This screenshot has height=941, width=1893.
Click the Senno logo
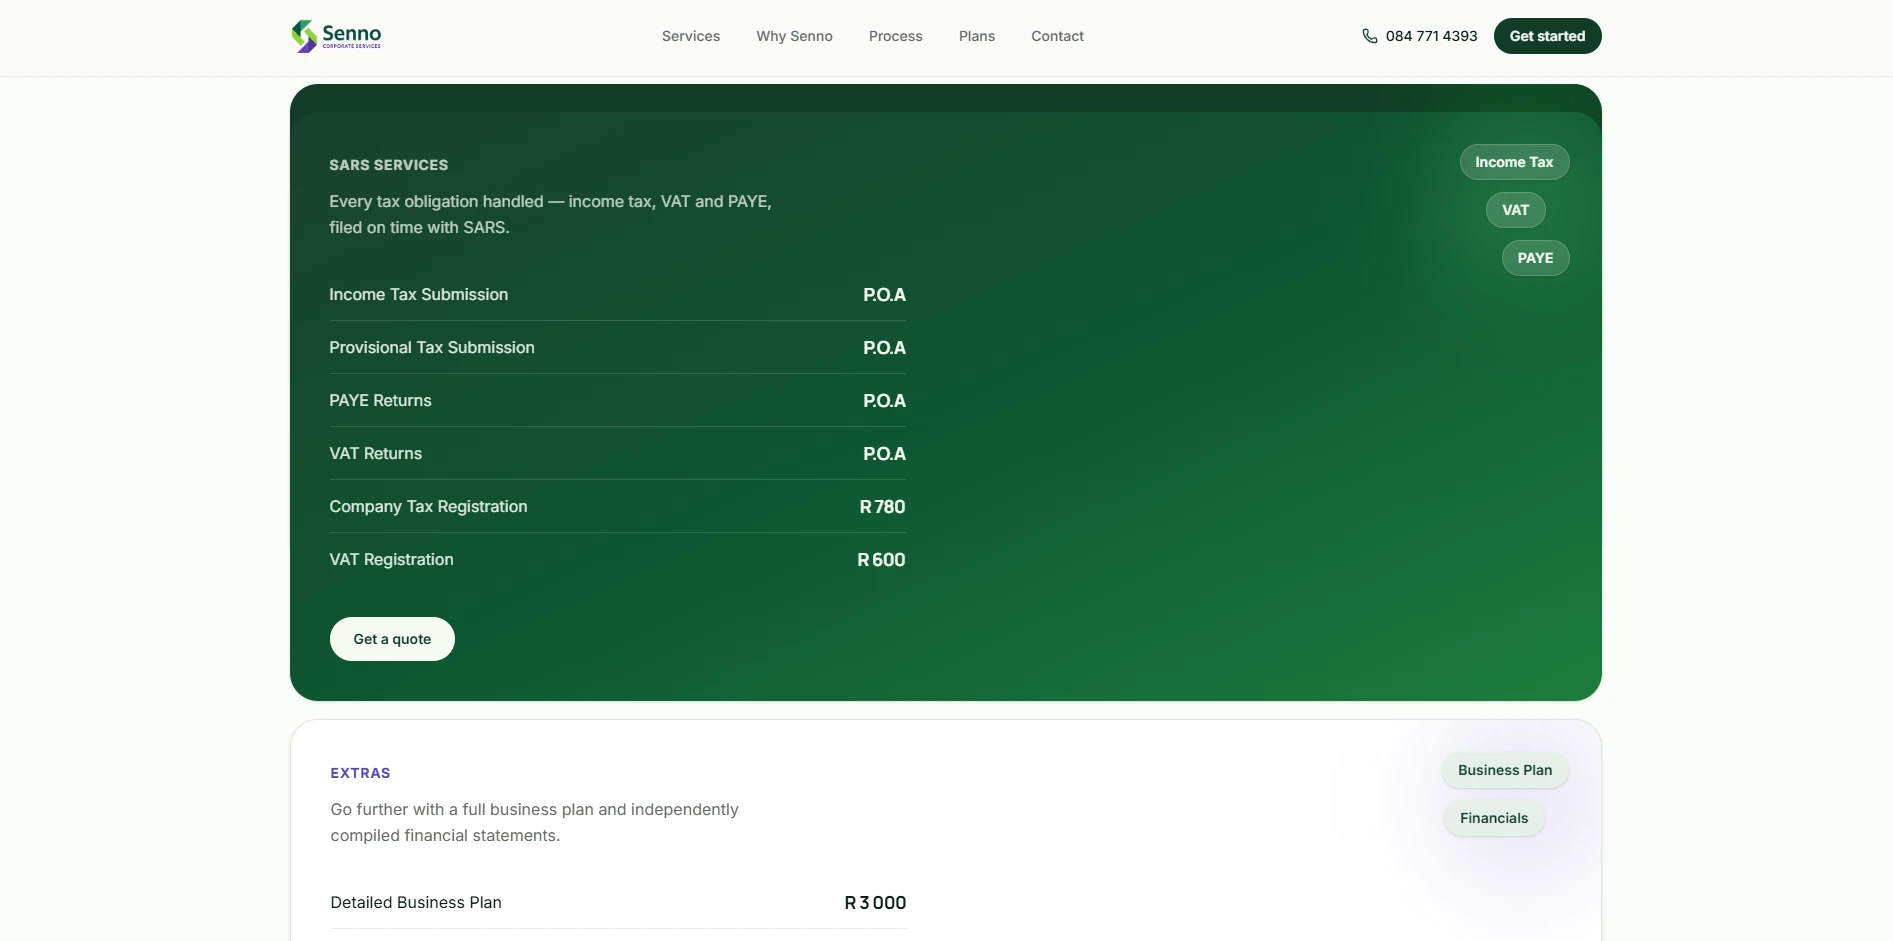[336, 36]
